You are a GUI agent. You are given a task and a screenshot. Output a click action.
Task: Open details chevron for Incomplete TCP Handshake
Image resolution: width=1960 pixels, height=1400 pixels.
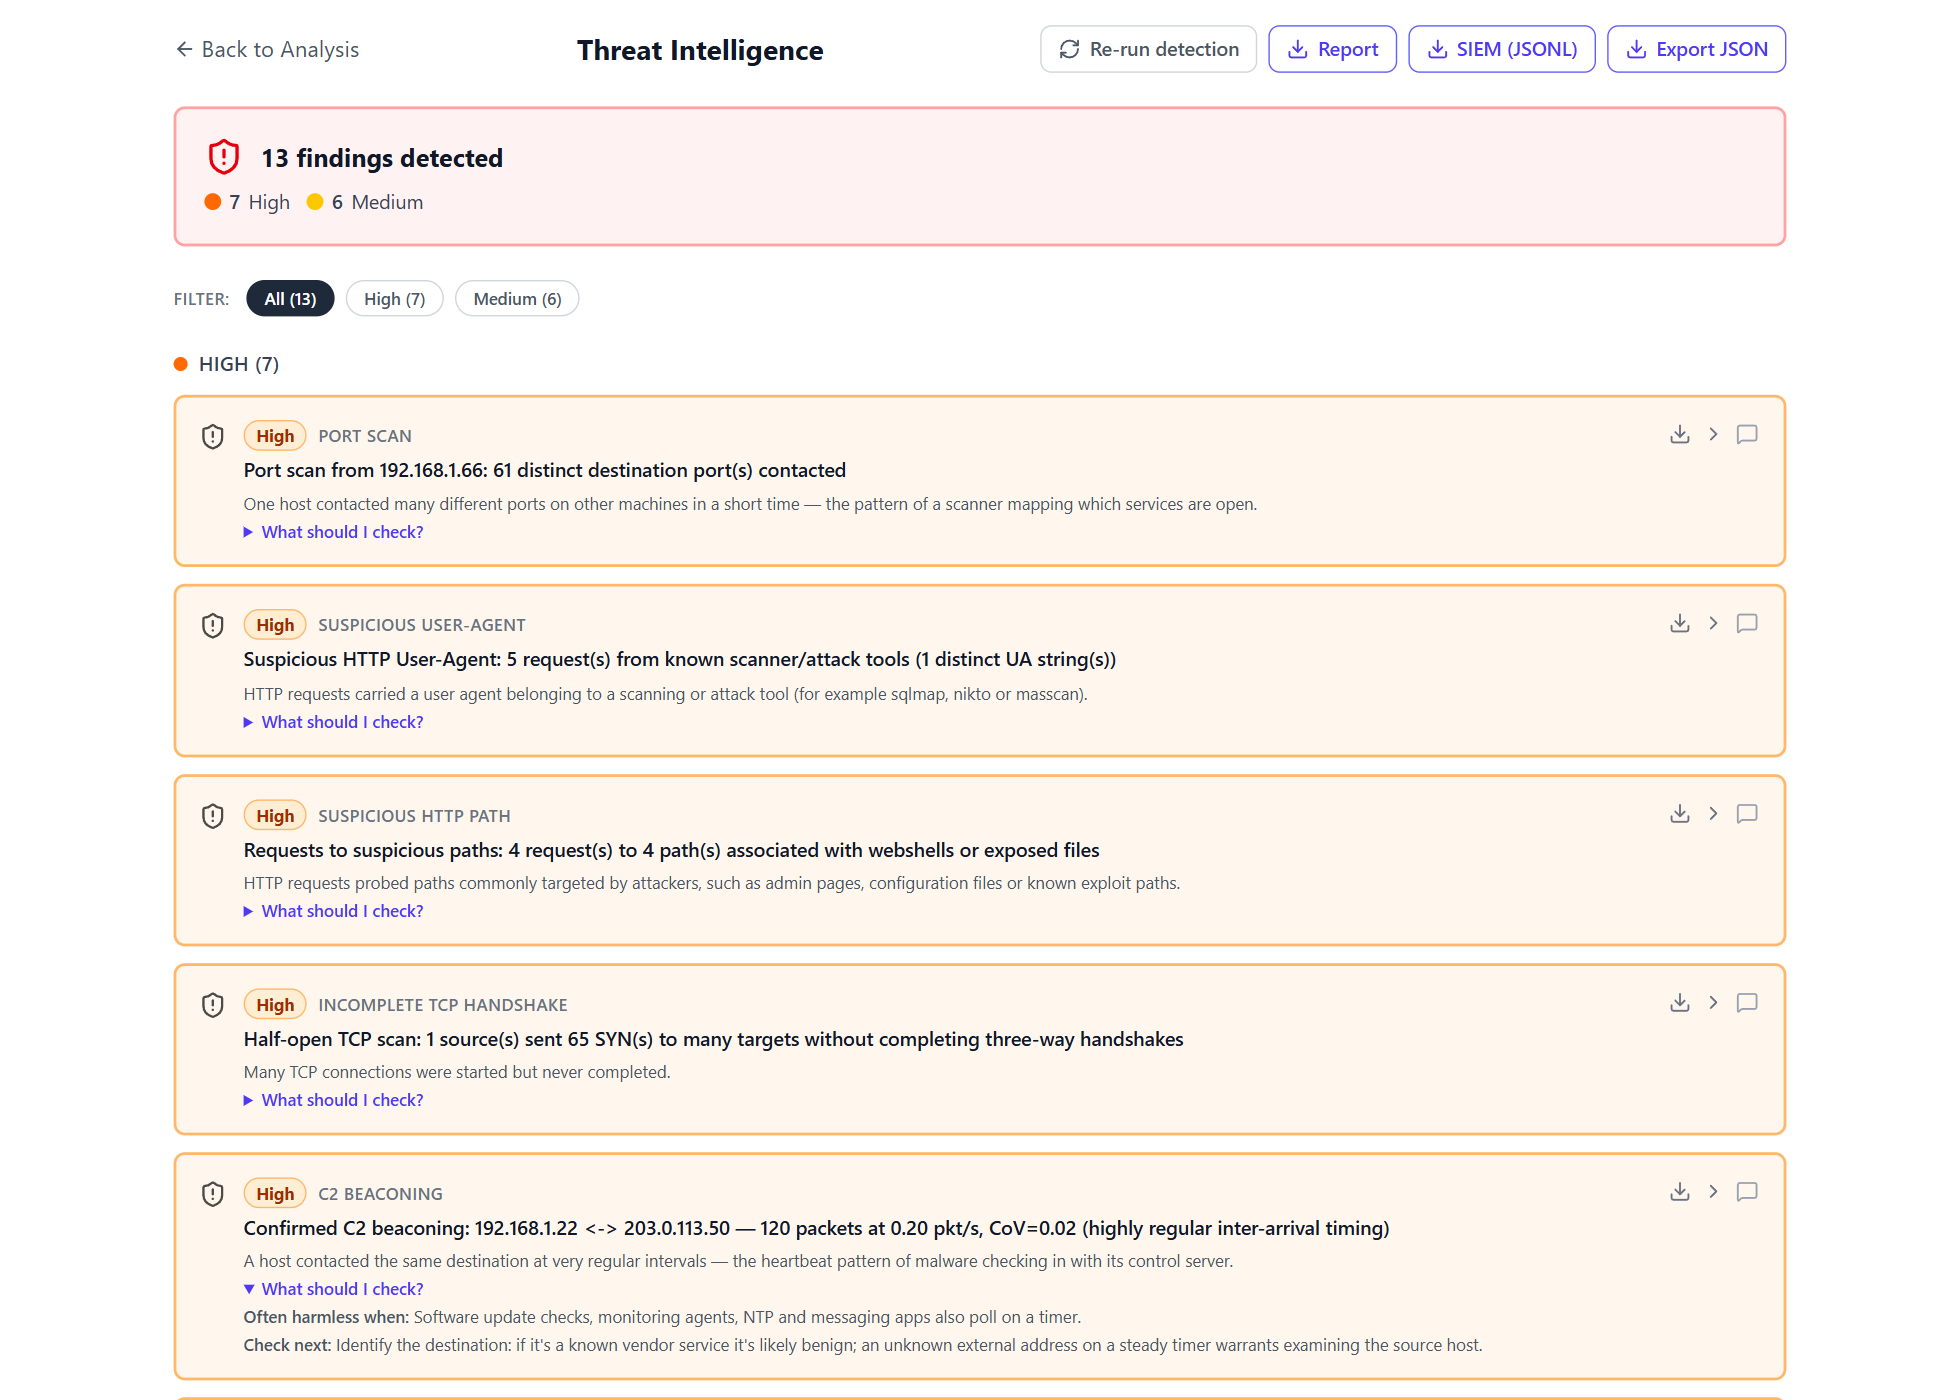click(1713, 1002)
